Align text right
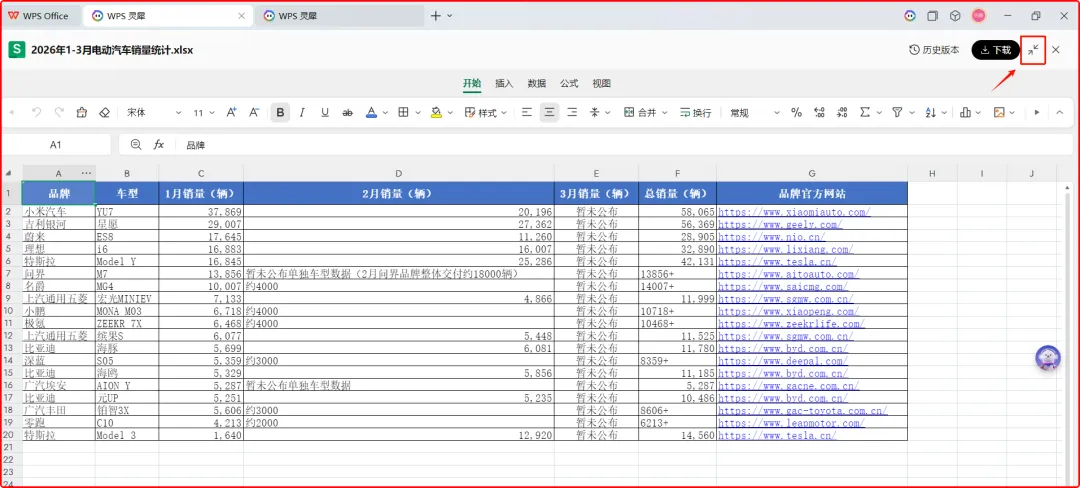Screen dimensions: 1080x488 572,112
